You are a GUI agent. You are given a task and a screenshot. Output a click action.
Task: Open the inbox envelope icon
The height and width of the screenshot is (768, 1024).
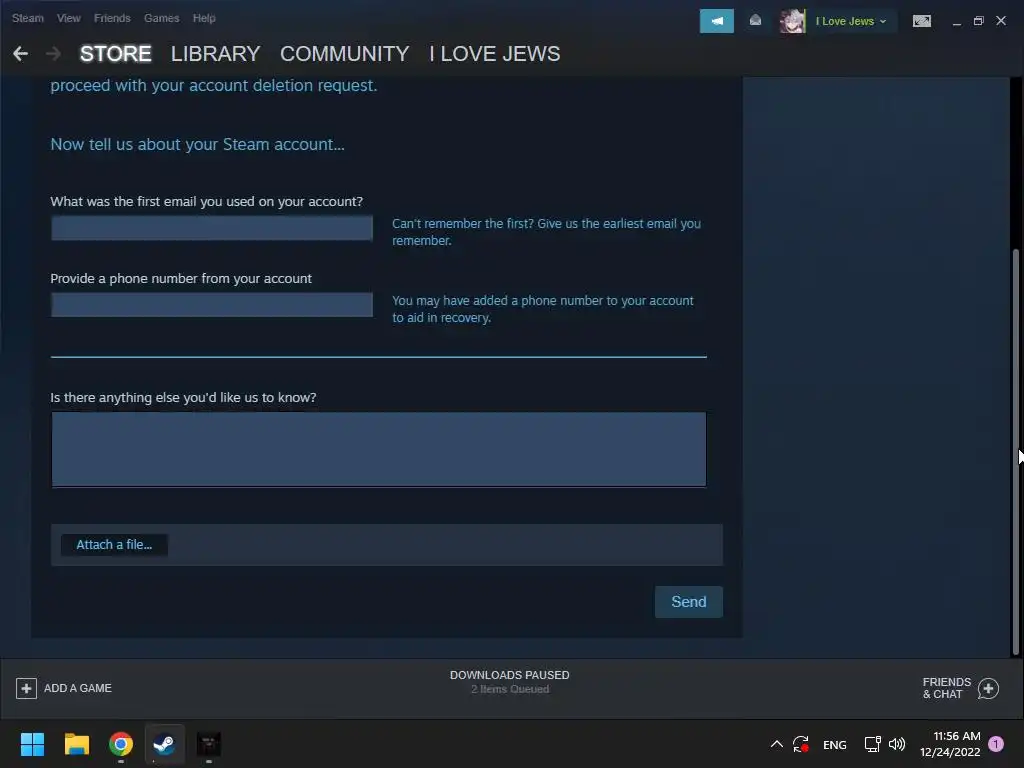(x=755, y=21)
